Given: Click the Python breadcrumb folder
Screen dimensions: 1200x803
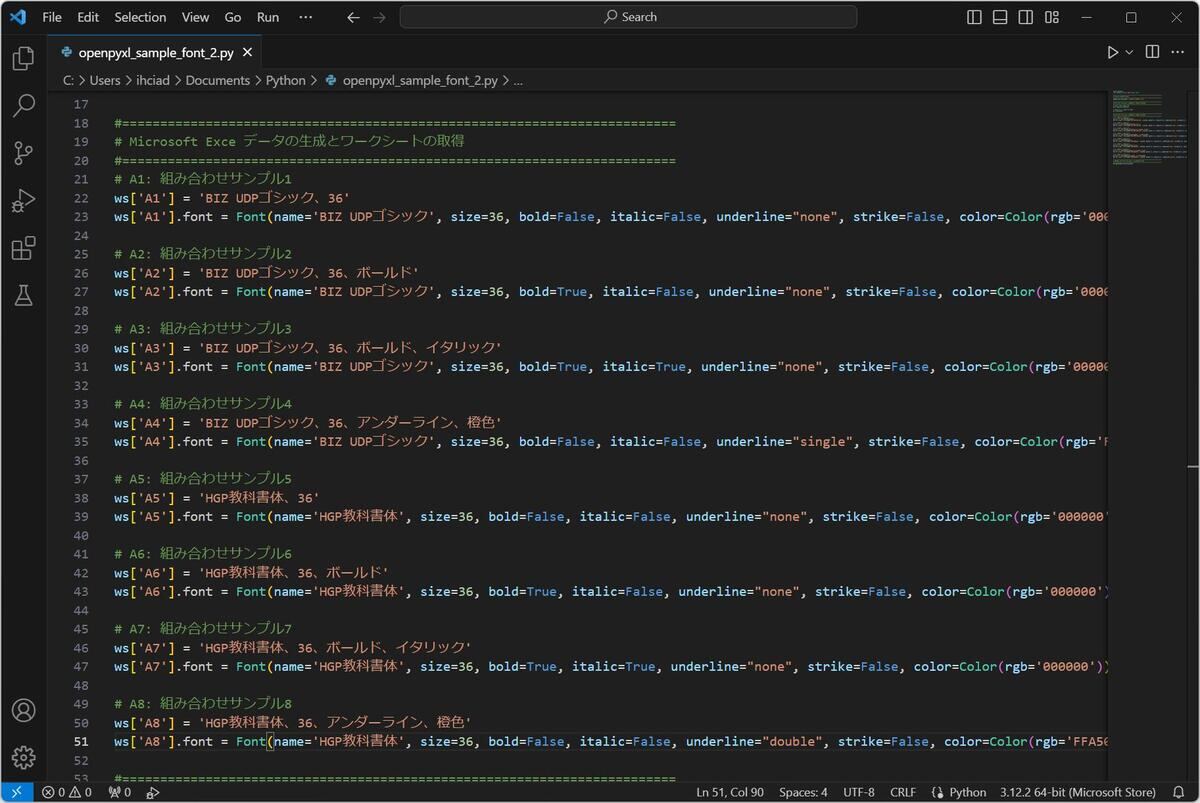Looking at the screenshot, I should 285,80.
